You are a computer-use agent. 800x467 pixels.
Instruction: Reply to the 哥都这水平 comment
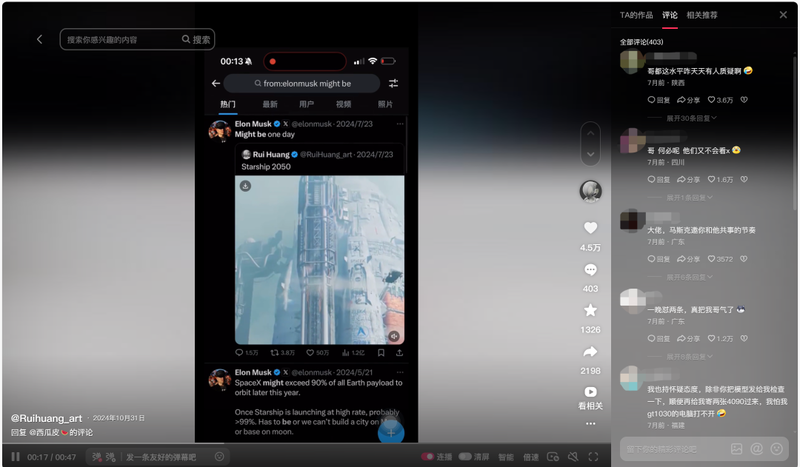659,100
